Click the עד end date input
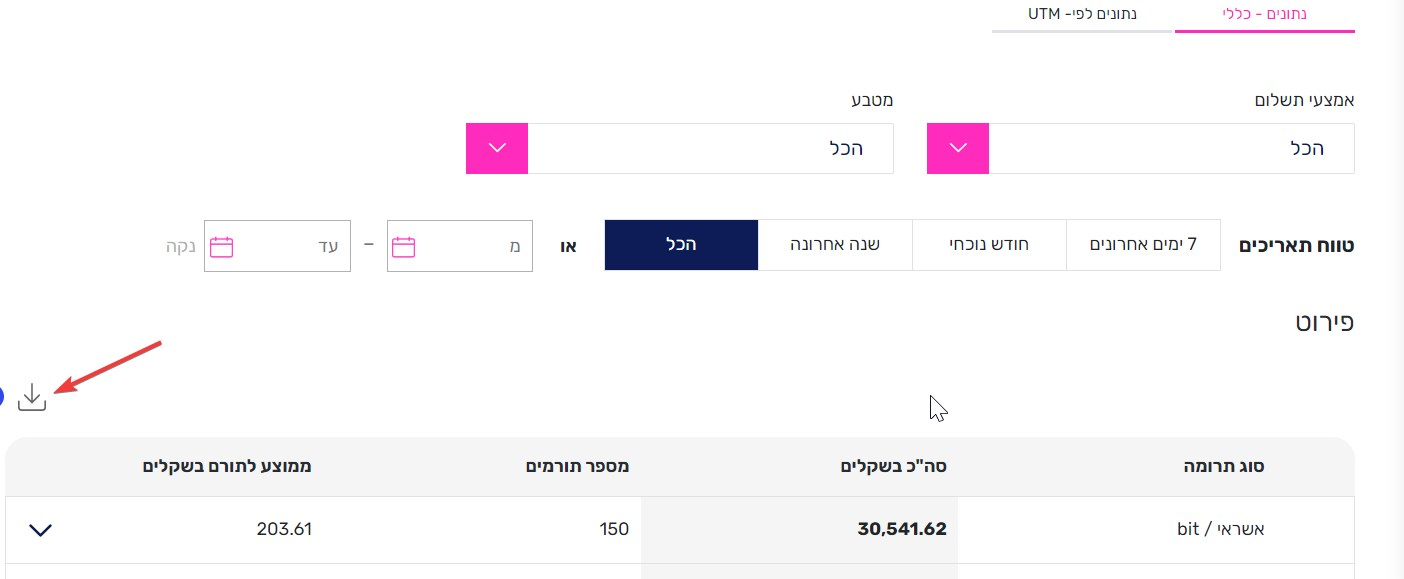The image size is (1404, 579). click(277, 246)
